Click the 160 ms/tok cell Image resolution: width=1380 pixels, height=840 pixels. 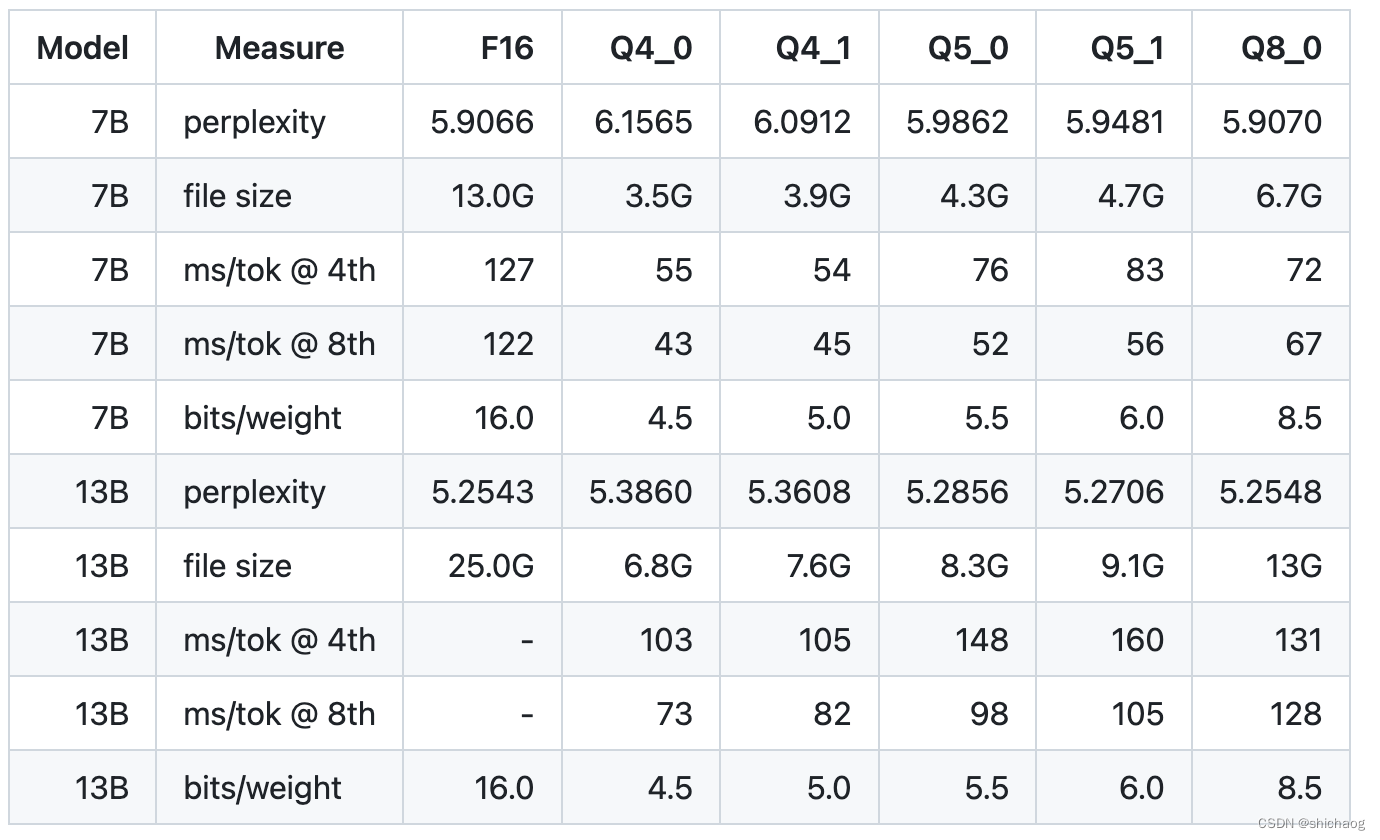[1137, 640]
